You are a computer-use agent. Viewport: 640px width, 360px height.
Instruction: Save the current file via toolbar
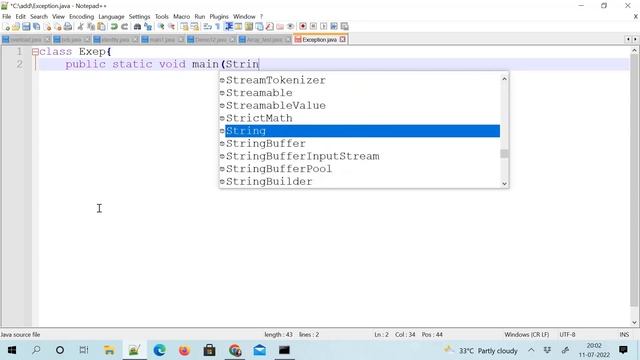[26, 27]
